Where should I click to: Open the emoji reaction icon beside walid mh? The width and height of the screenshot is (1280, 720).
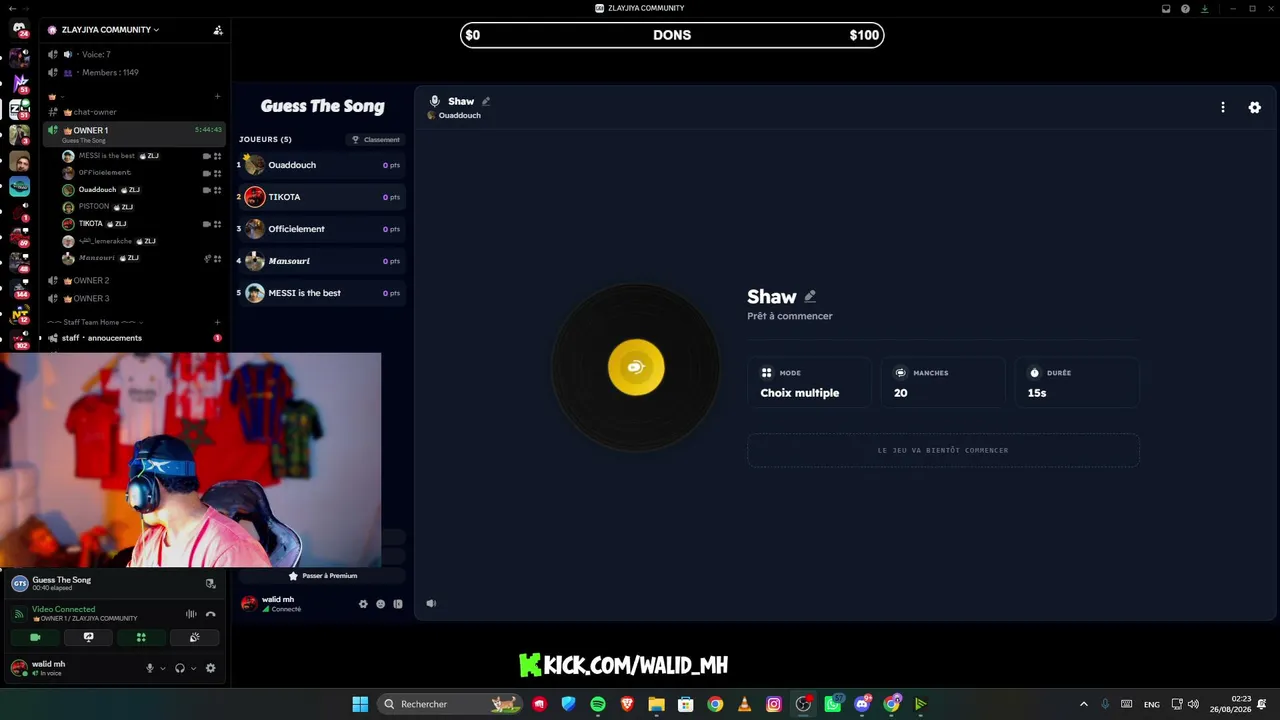(380, 604)
